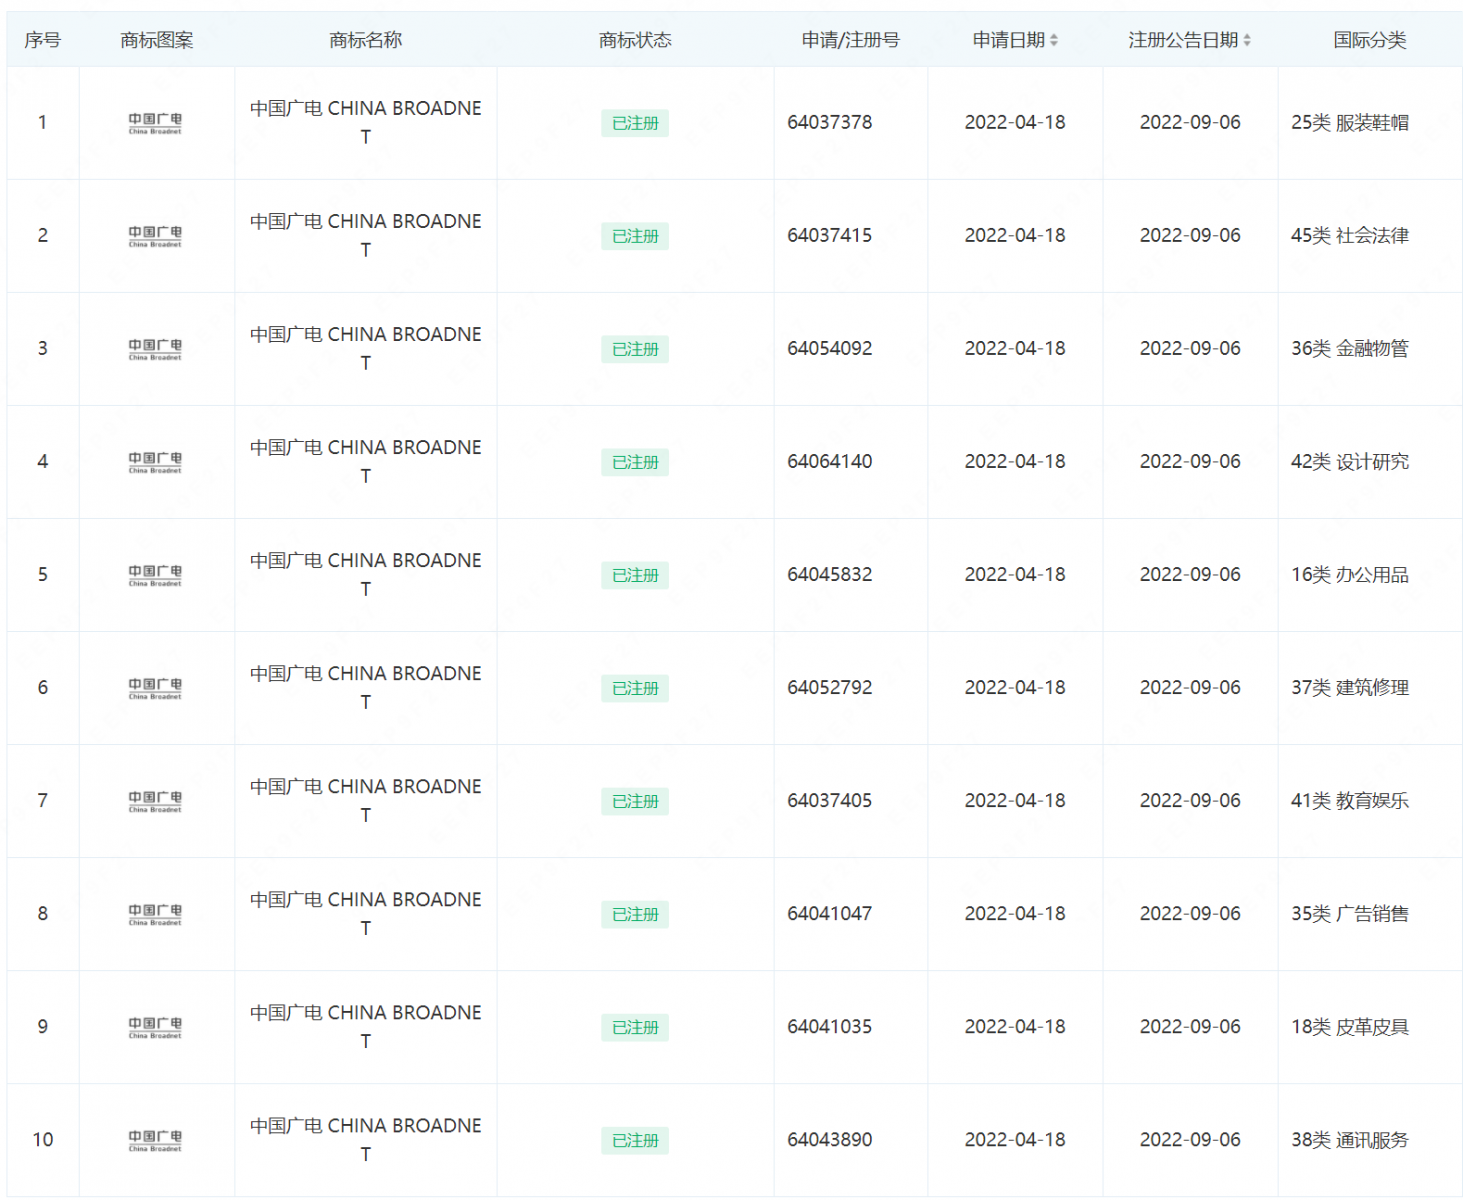
Task: Open trademark name in row 1 (25类)
Action: (x=365, y=122)
